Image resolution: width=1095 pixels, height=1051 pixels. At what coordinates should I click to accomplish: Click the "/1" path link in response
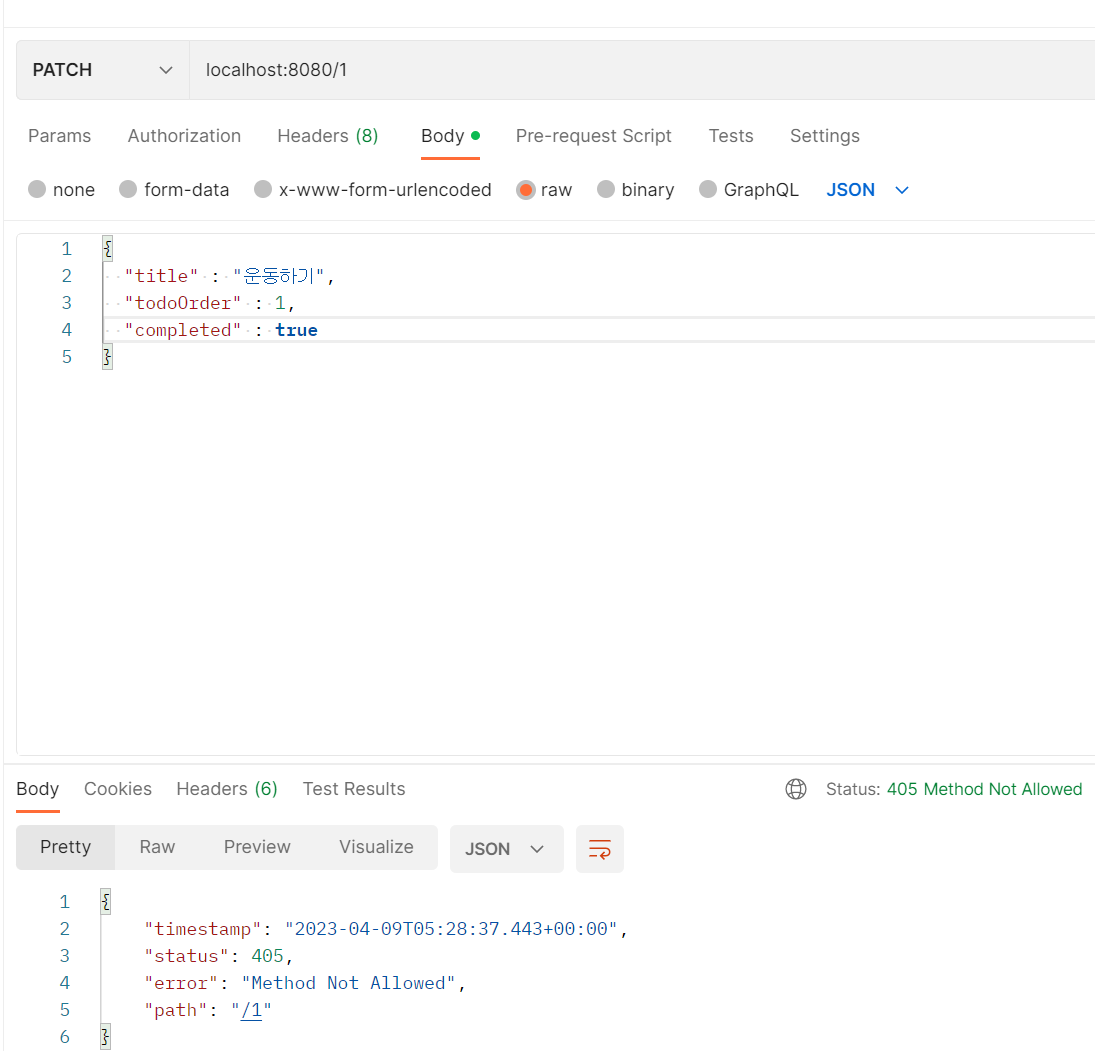click(x=251, y=1010)
